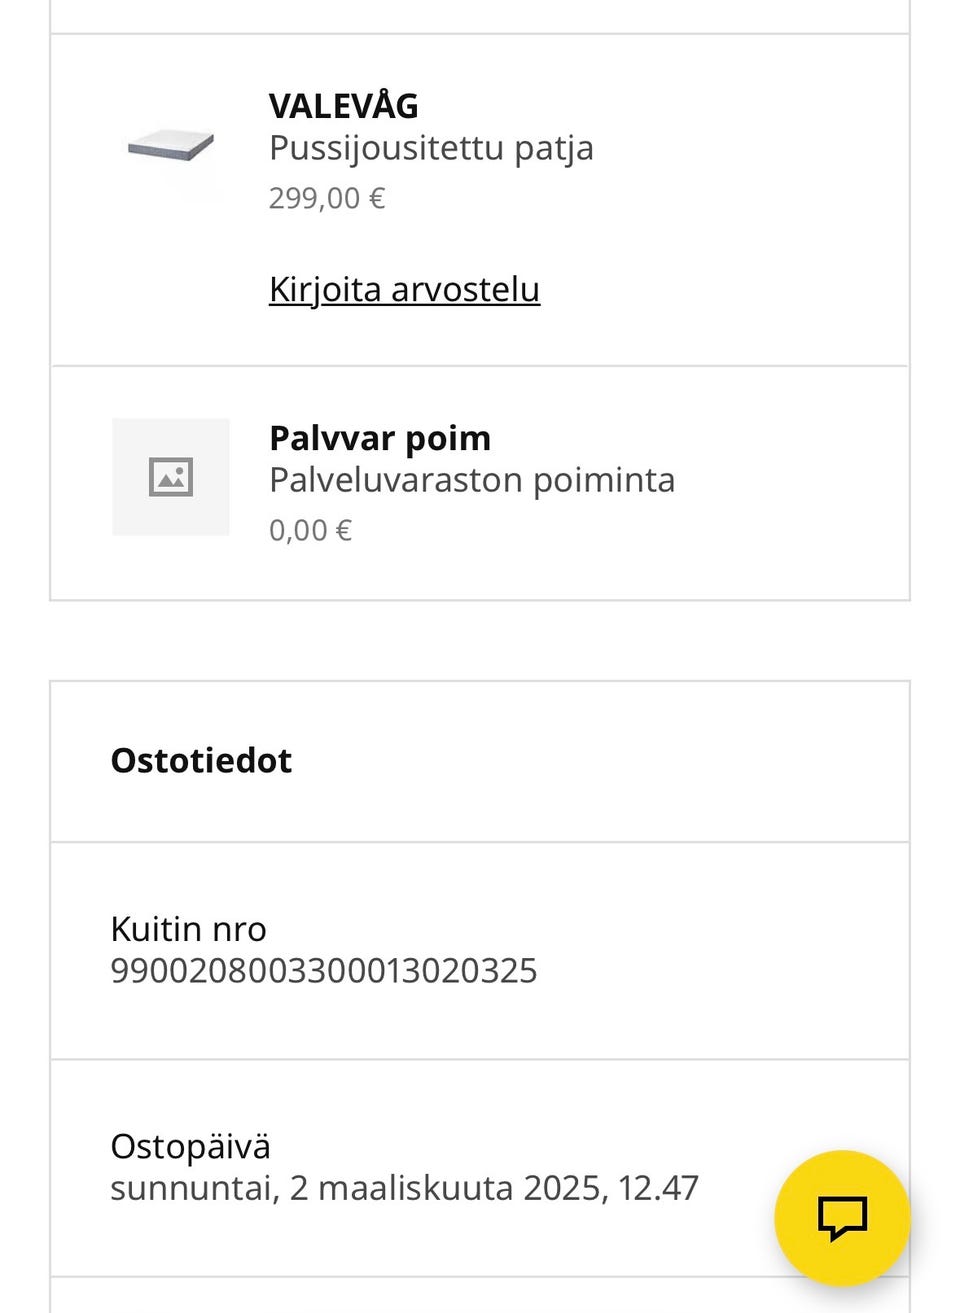This screenshot has width=960, height=1313.
Task: Select the purchase date sunnuntai, 2 maaliskuuta 2025
Action: pos(404,1188)
